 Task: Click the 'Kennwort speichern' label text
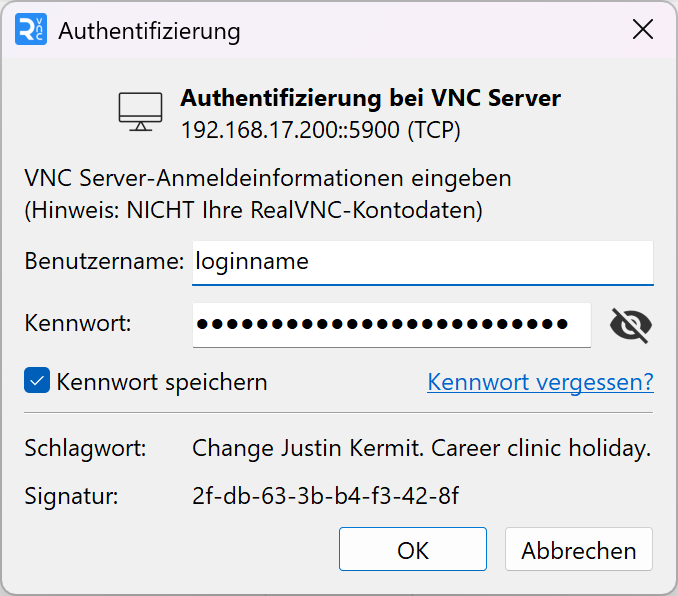pyautogui.click(x=162, y=381)
